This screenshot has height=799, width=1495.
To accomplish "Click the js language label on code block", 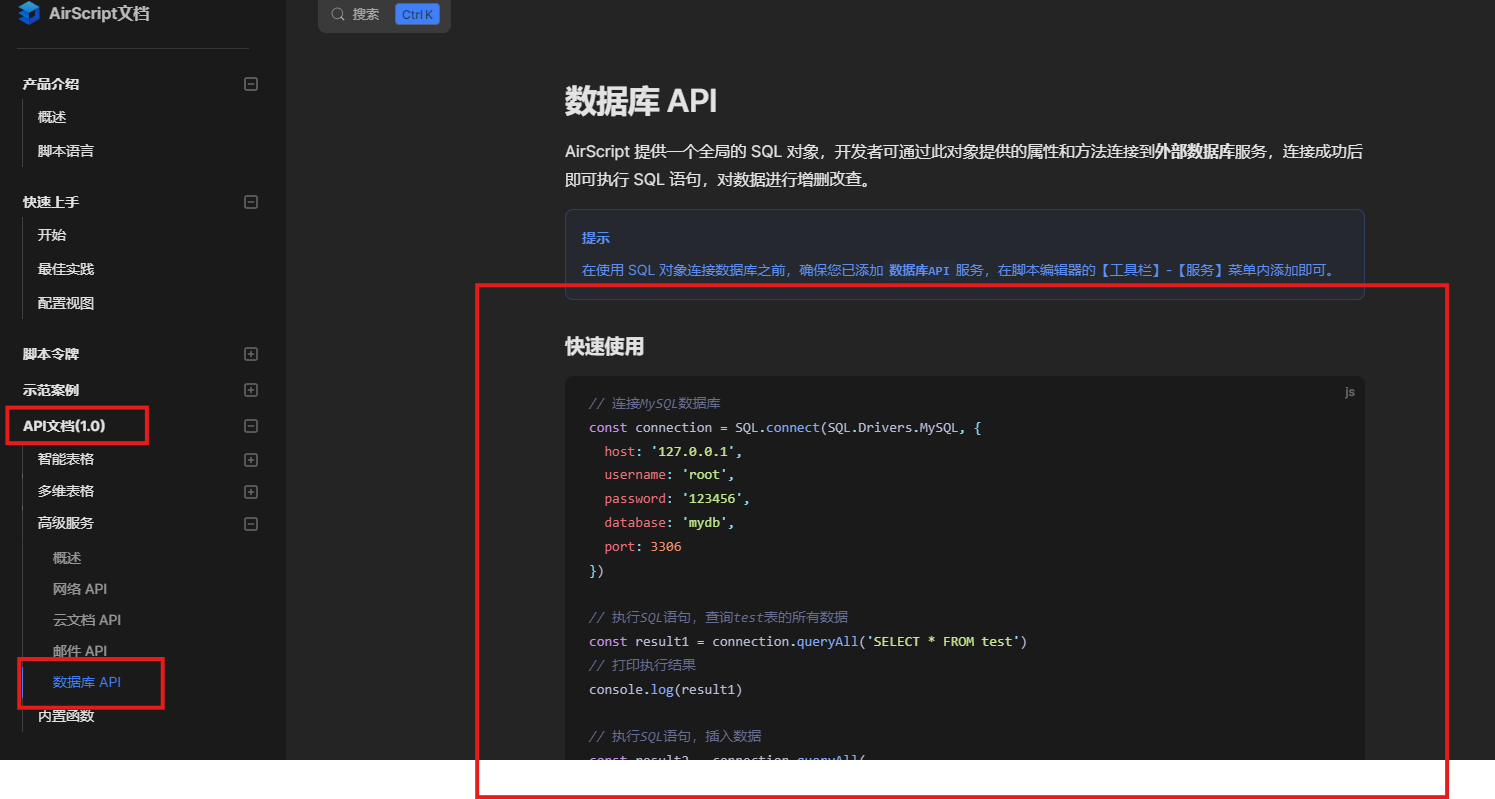I will (x=1350, y=392).
